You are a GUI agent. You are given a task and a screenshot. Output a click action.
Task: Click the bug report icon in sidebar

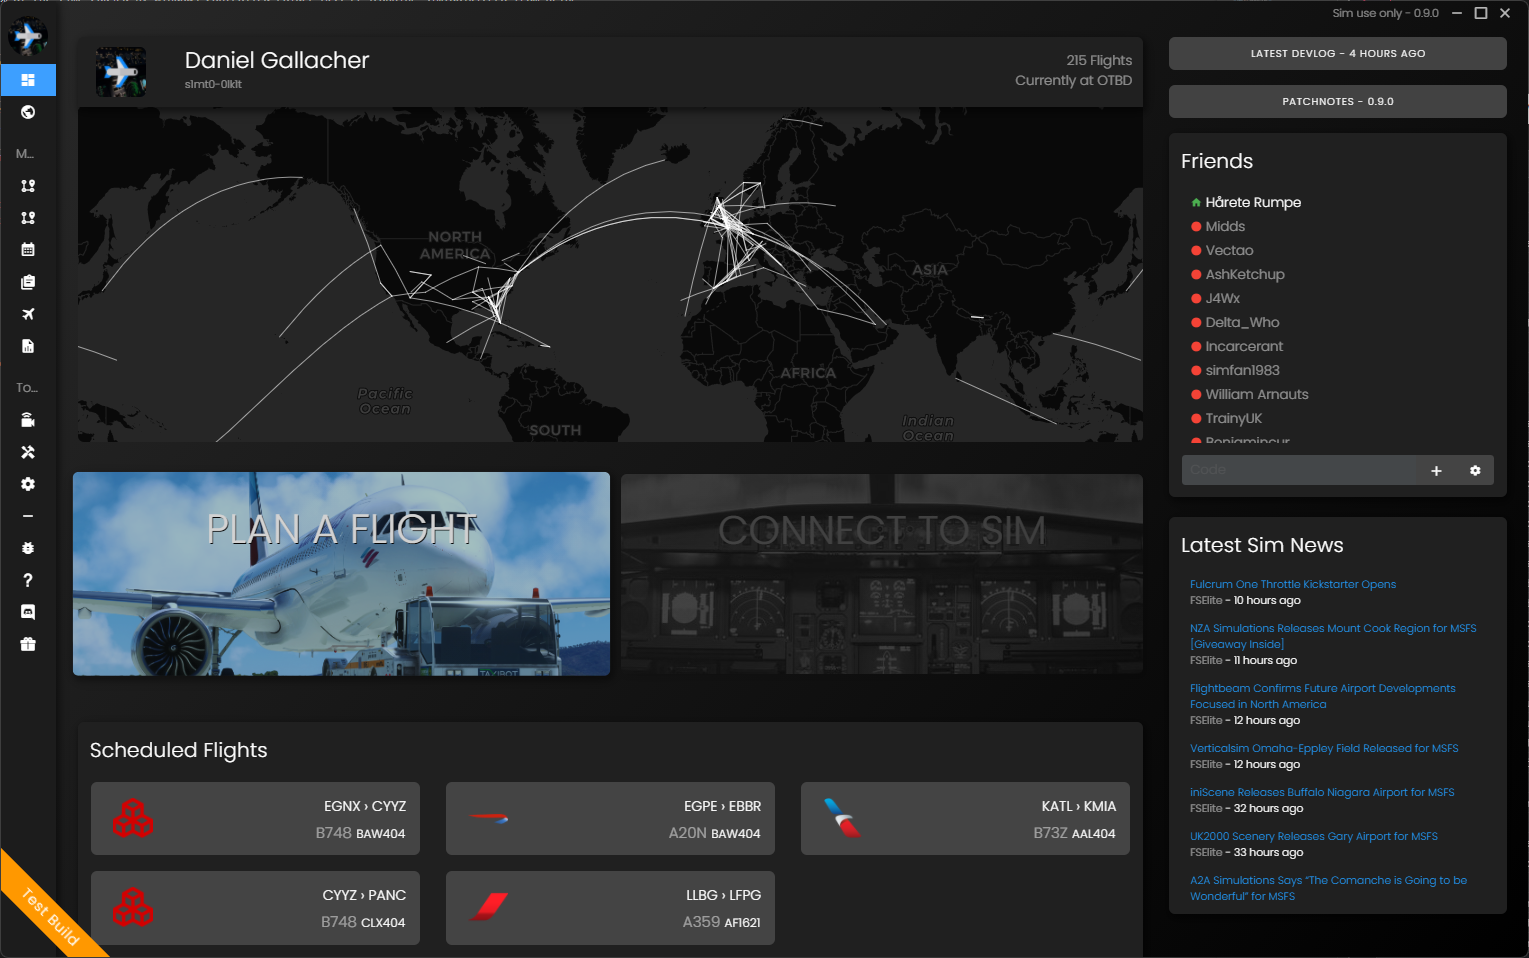[28, 548]
